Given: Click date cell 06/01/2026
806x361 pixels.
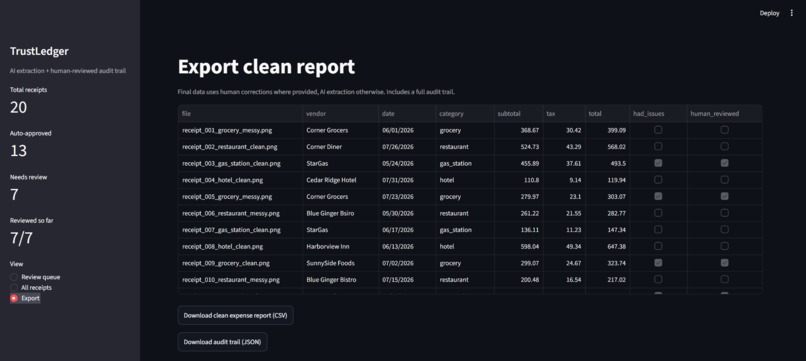Looking at the screenshot, I should pyautogui.click(x=406, y=130).
